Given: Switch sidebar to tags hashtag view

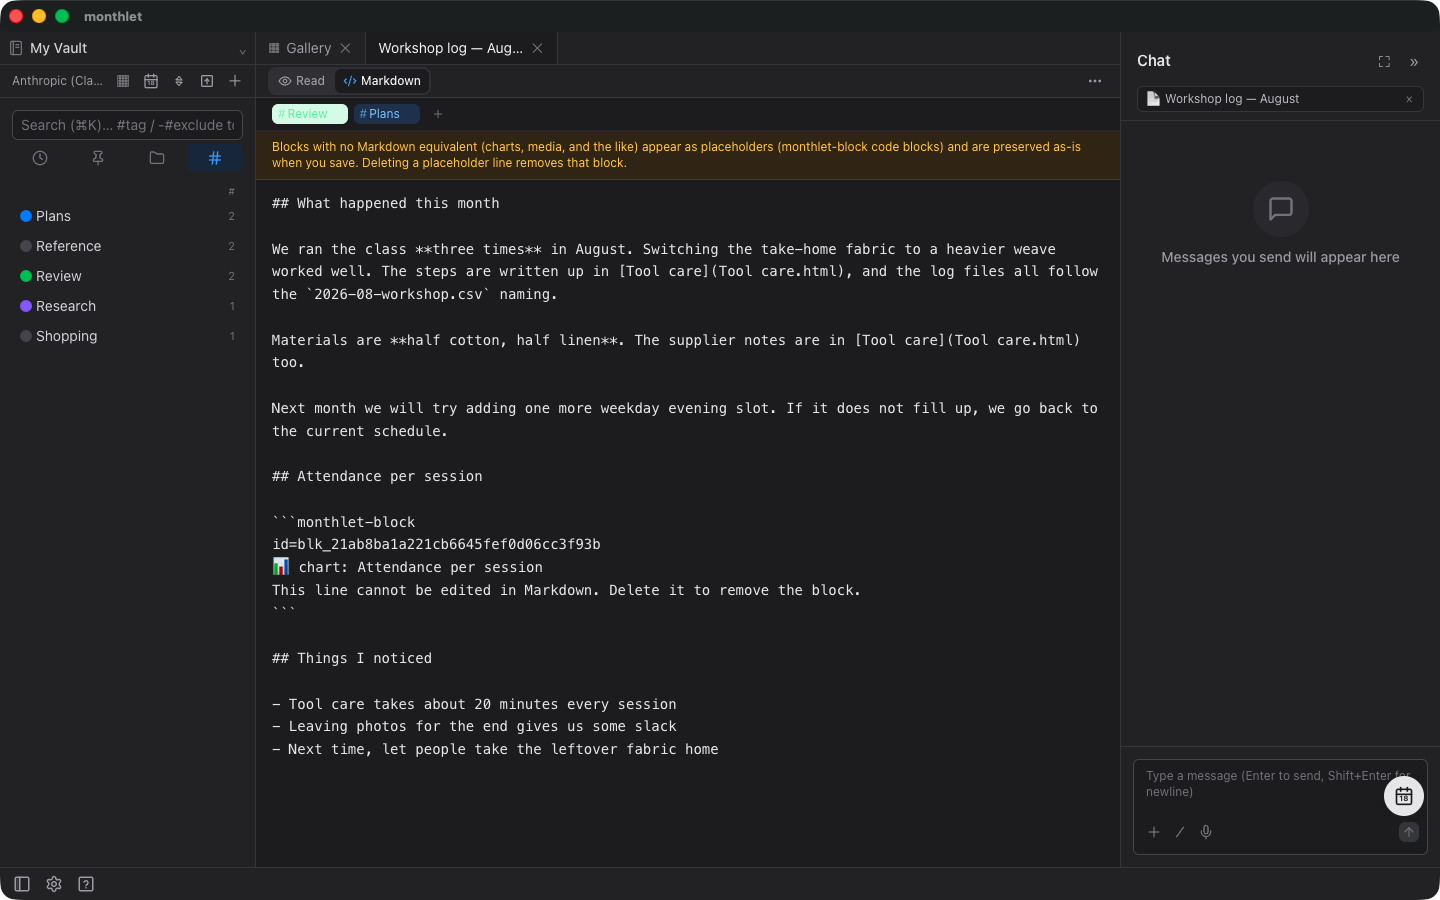Looking at the screenshot, I should click(215, 158).
